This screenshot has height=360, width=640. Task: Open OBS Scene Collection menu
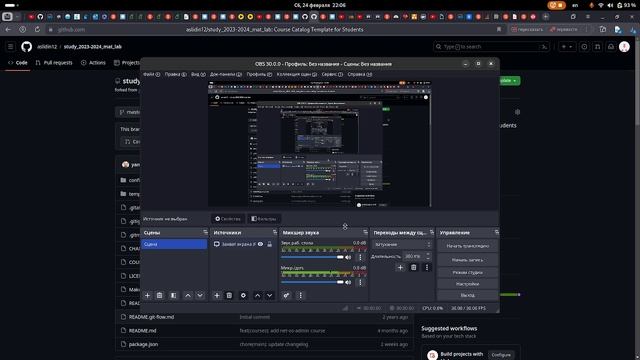[297, 74]
